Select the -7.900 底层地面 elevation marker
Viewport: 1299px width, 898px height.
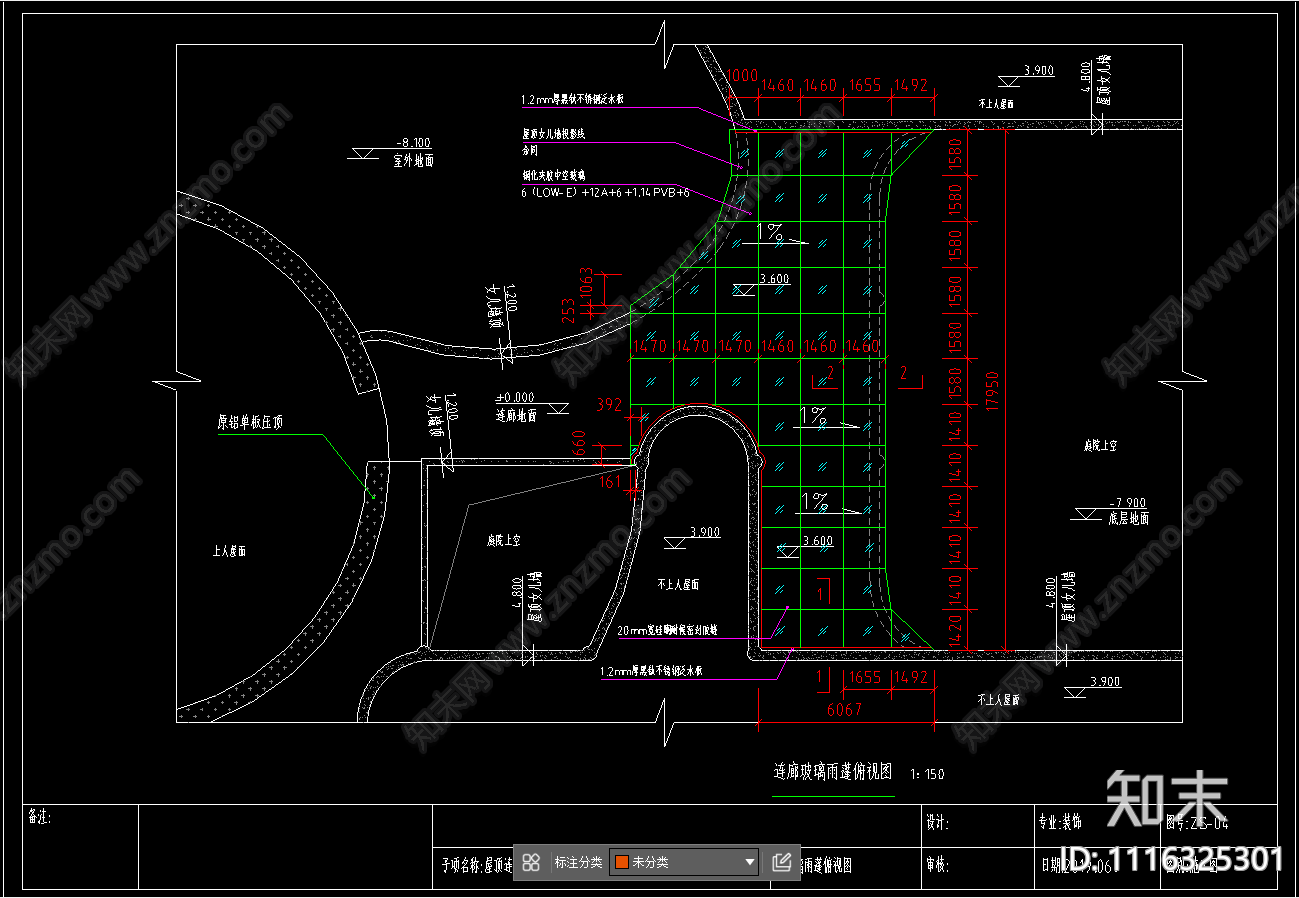(1127, 503)
